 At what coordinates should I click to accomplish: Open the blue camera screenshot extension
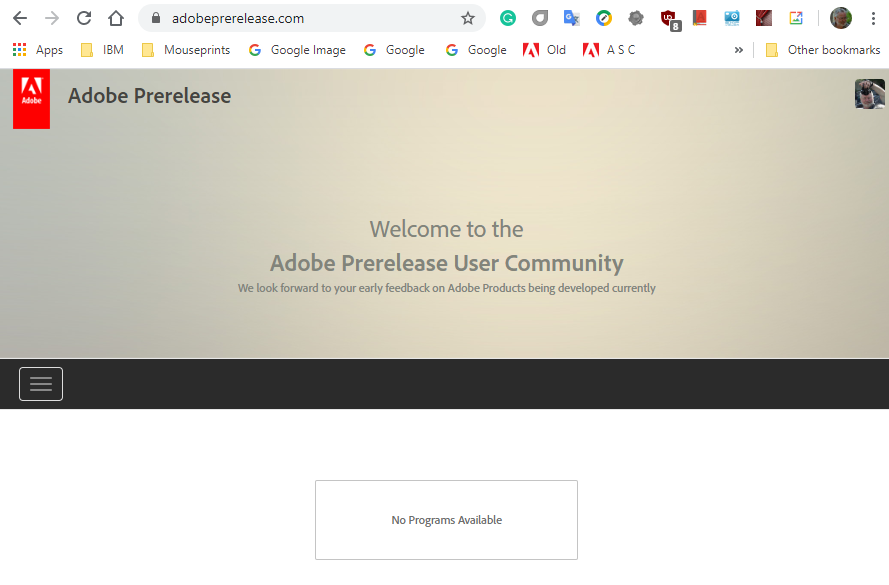coord(732,18)
